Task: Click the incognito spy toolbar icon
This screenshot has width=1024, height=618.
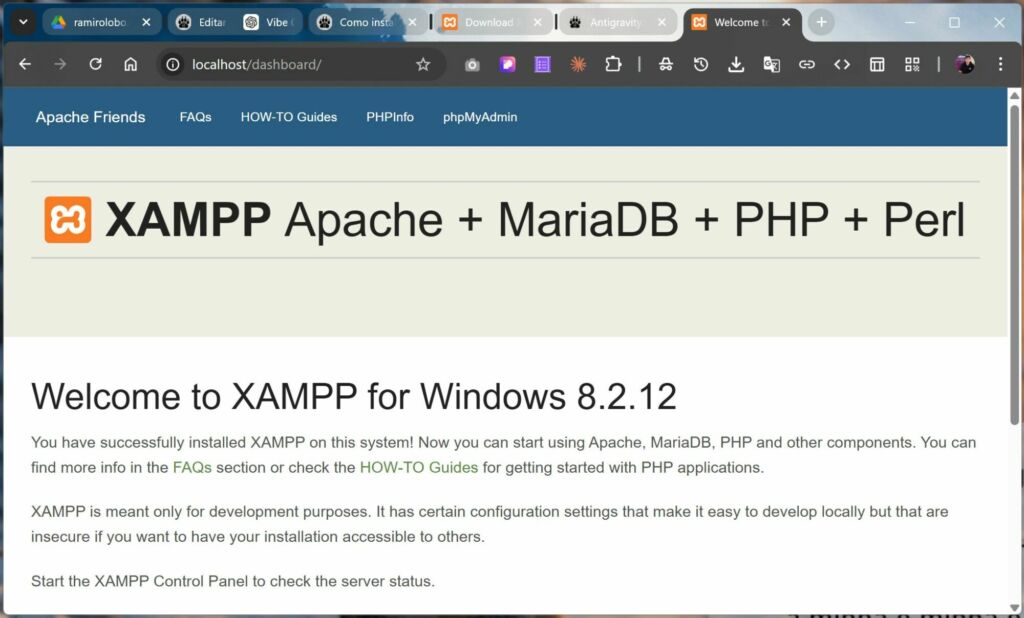Action: [x=665, y=64]
